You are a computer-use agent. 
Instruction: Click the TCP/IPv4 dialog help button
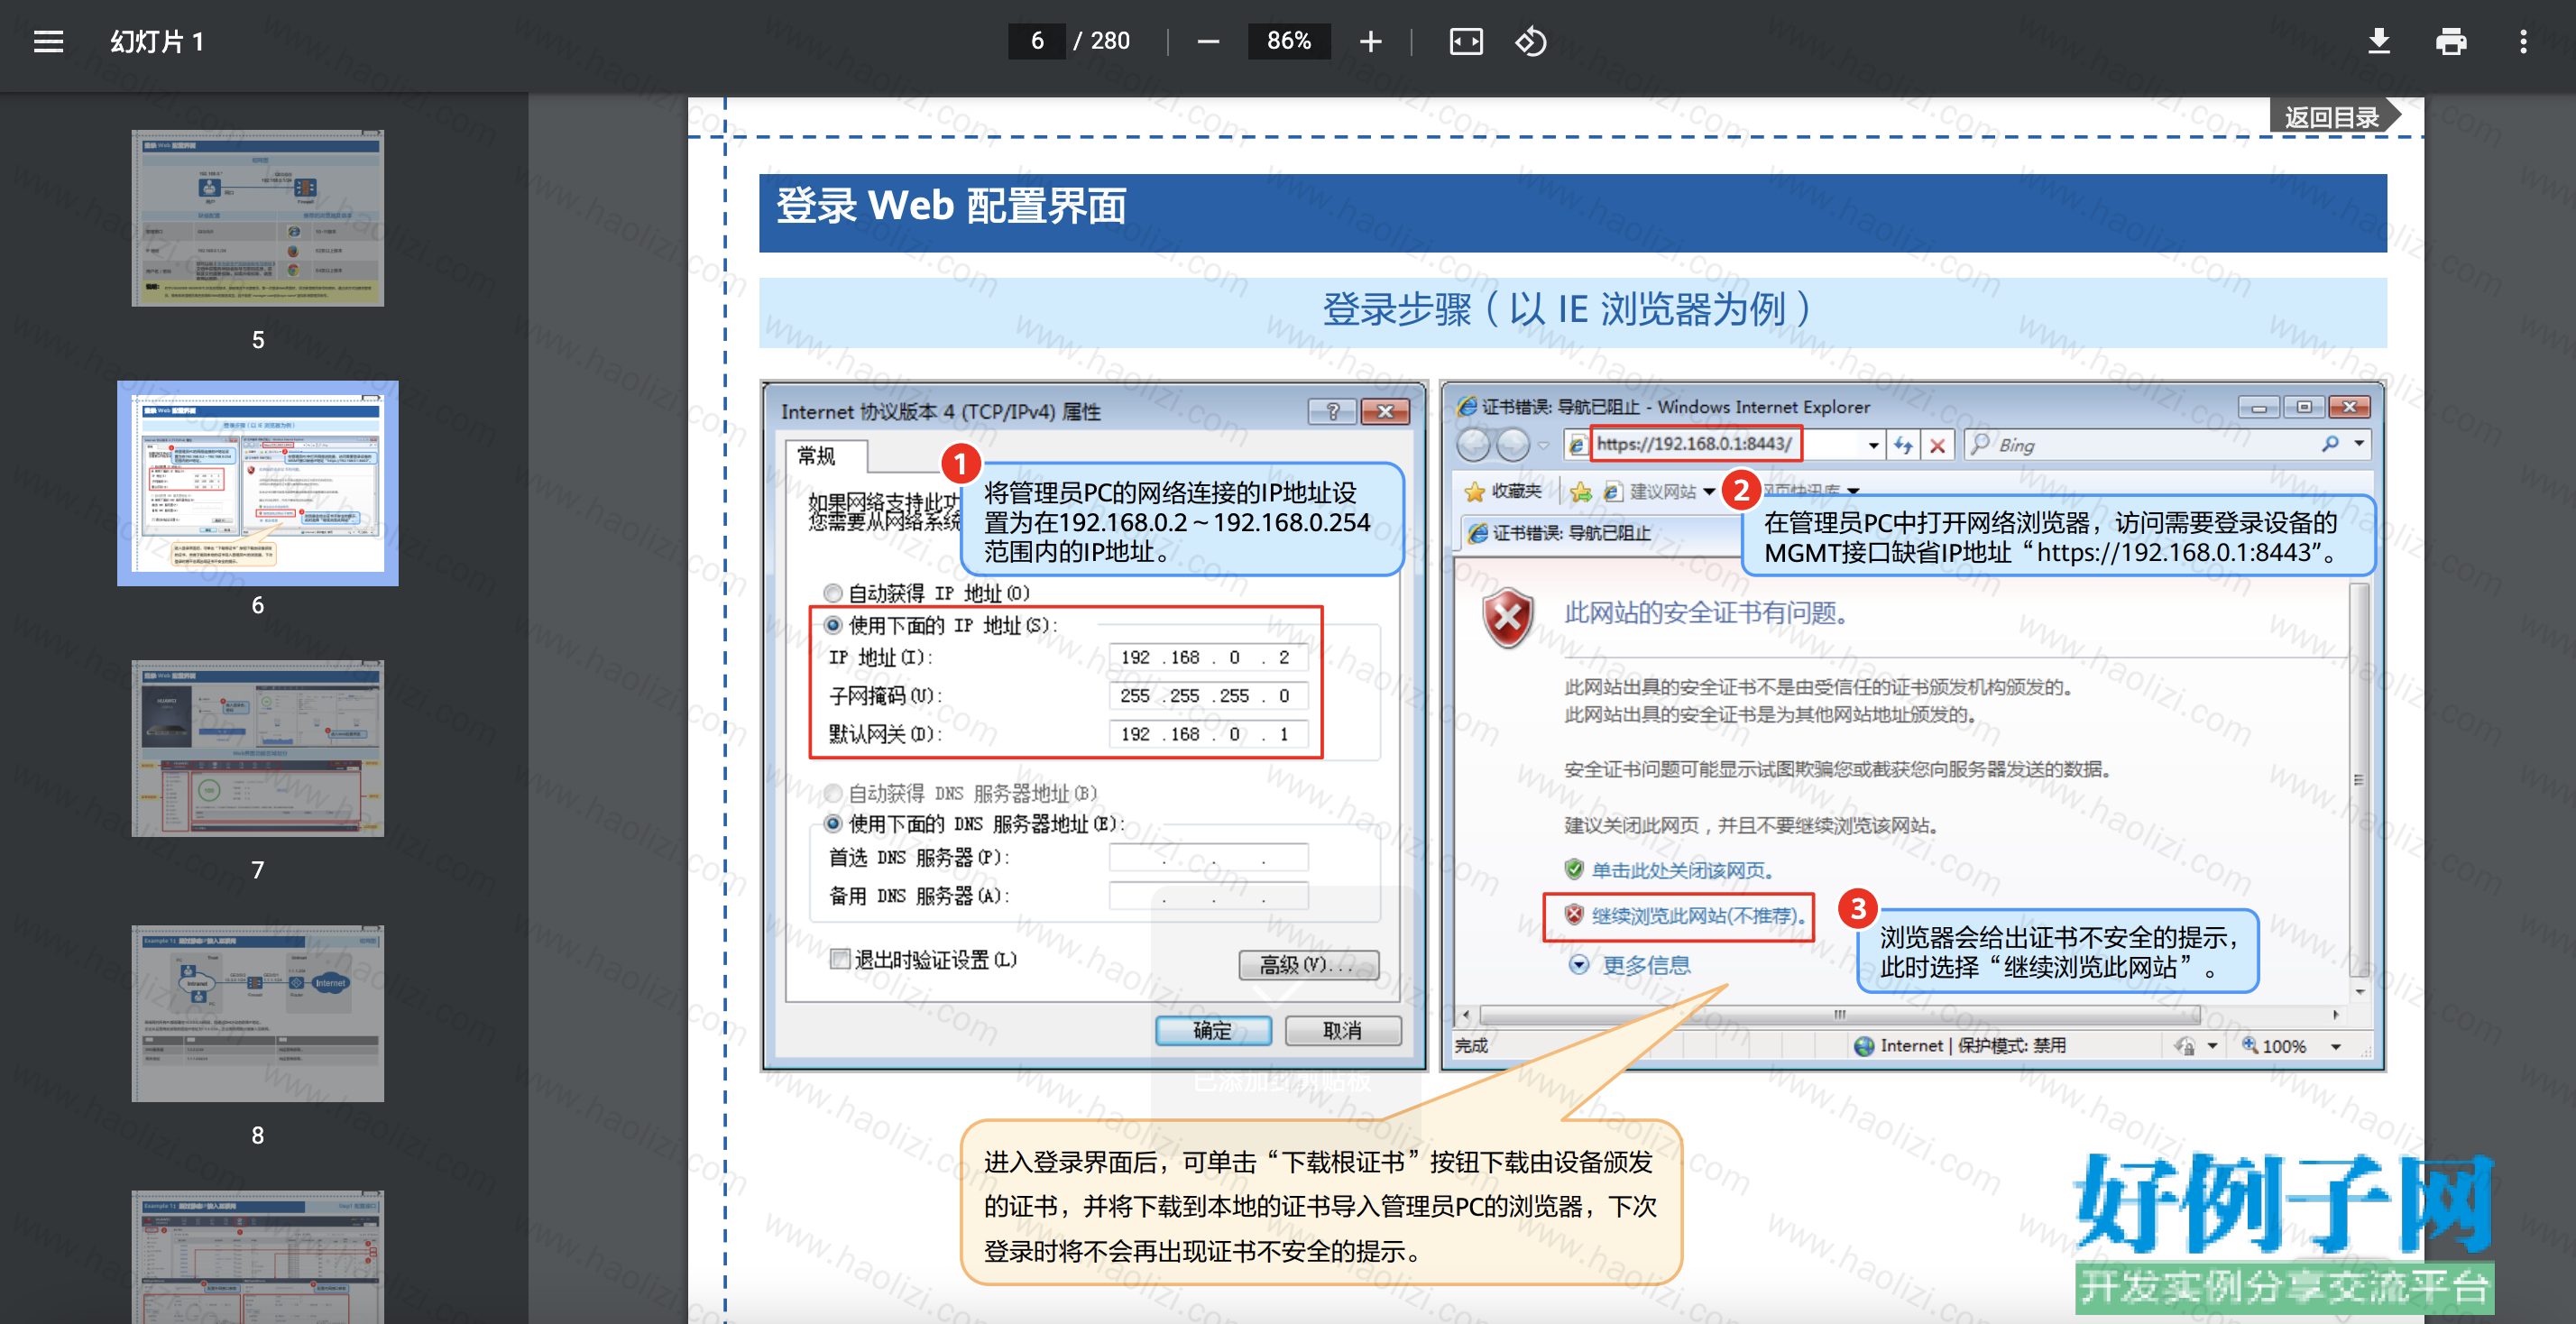coord(1332,411)
